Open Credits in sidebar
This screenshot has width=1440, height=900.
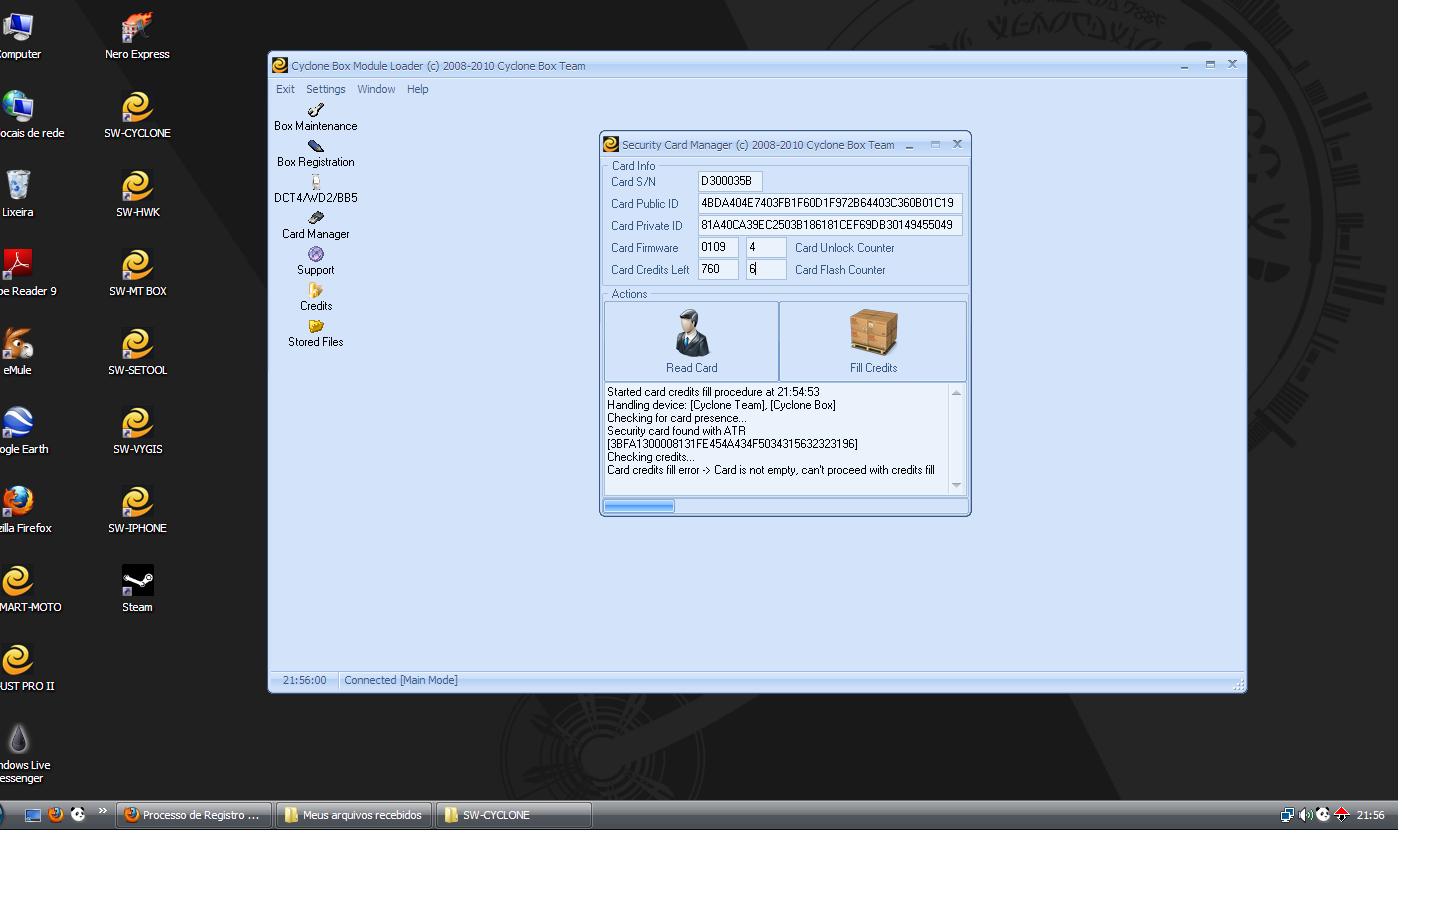pos(315,297)
